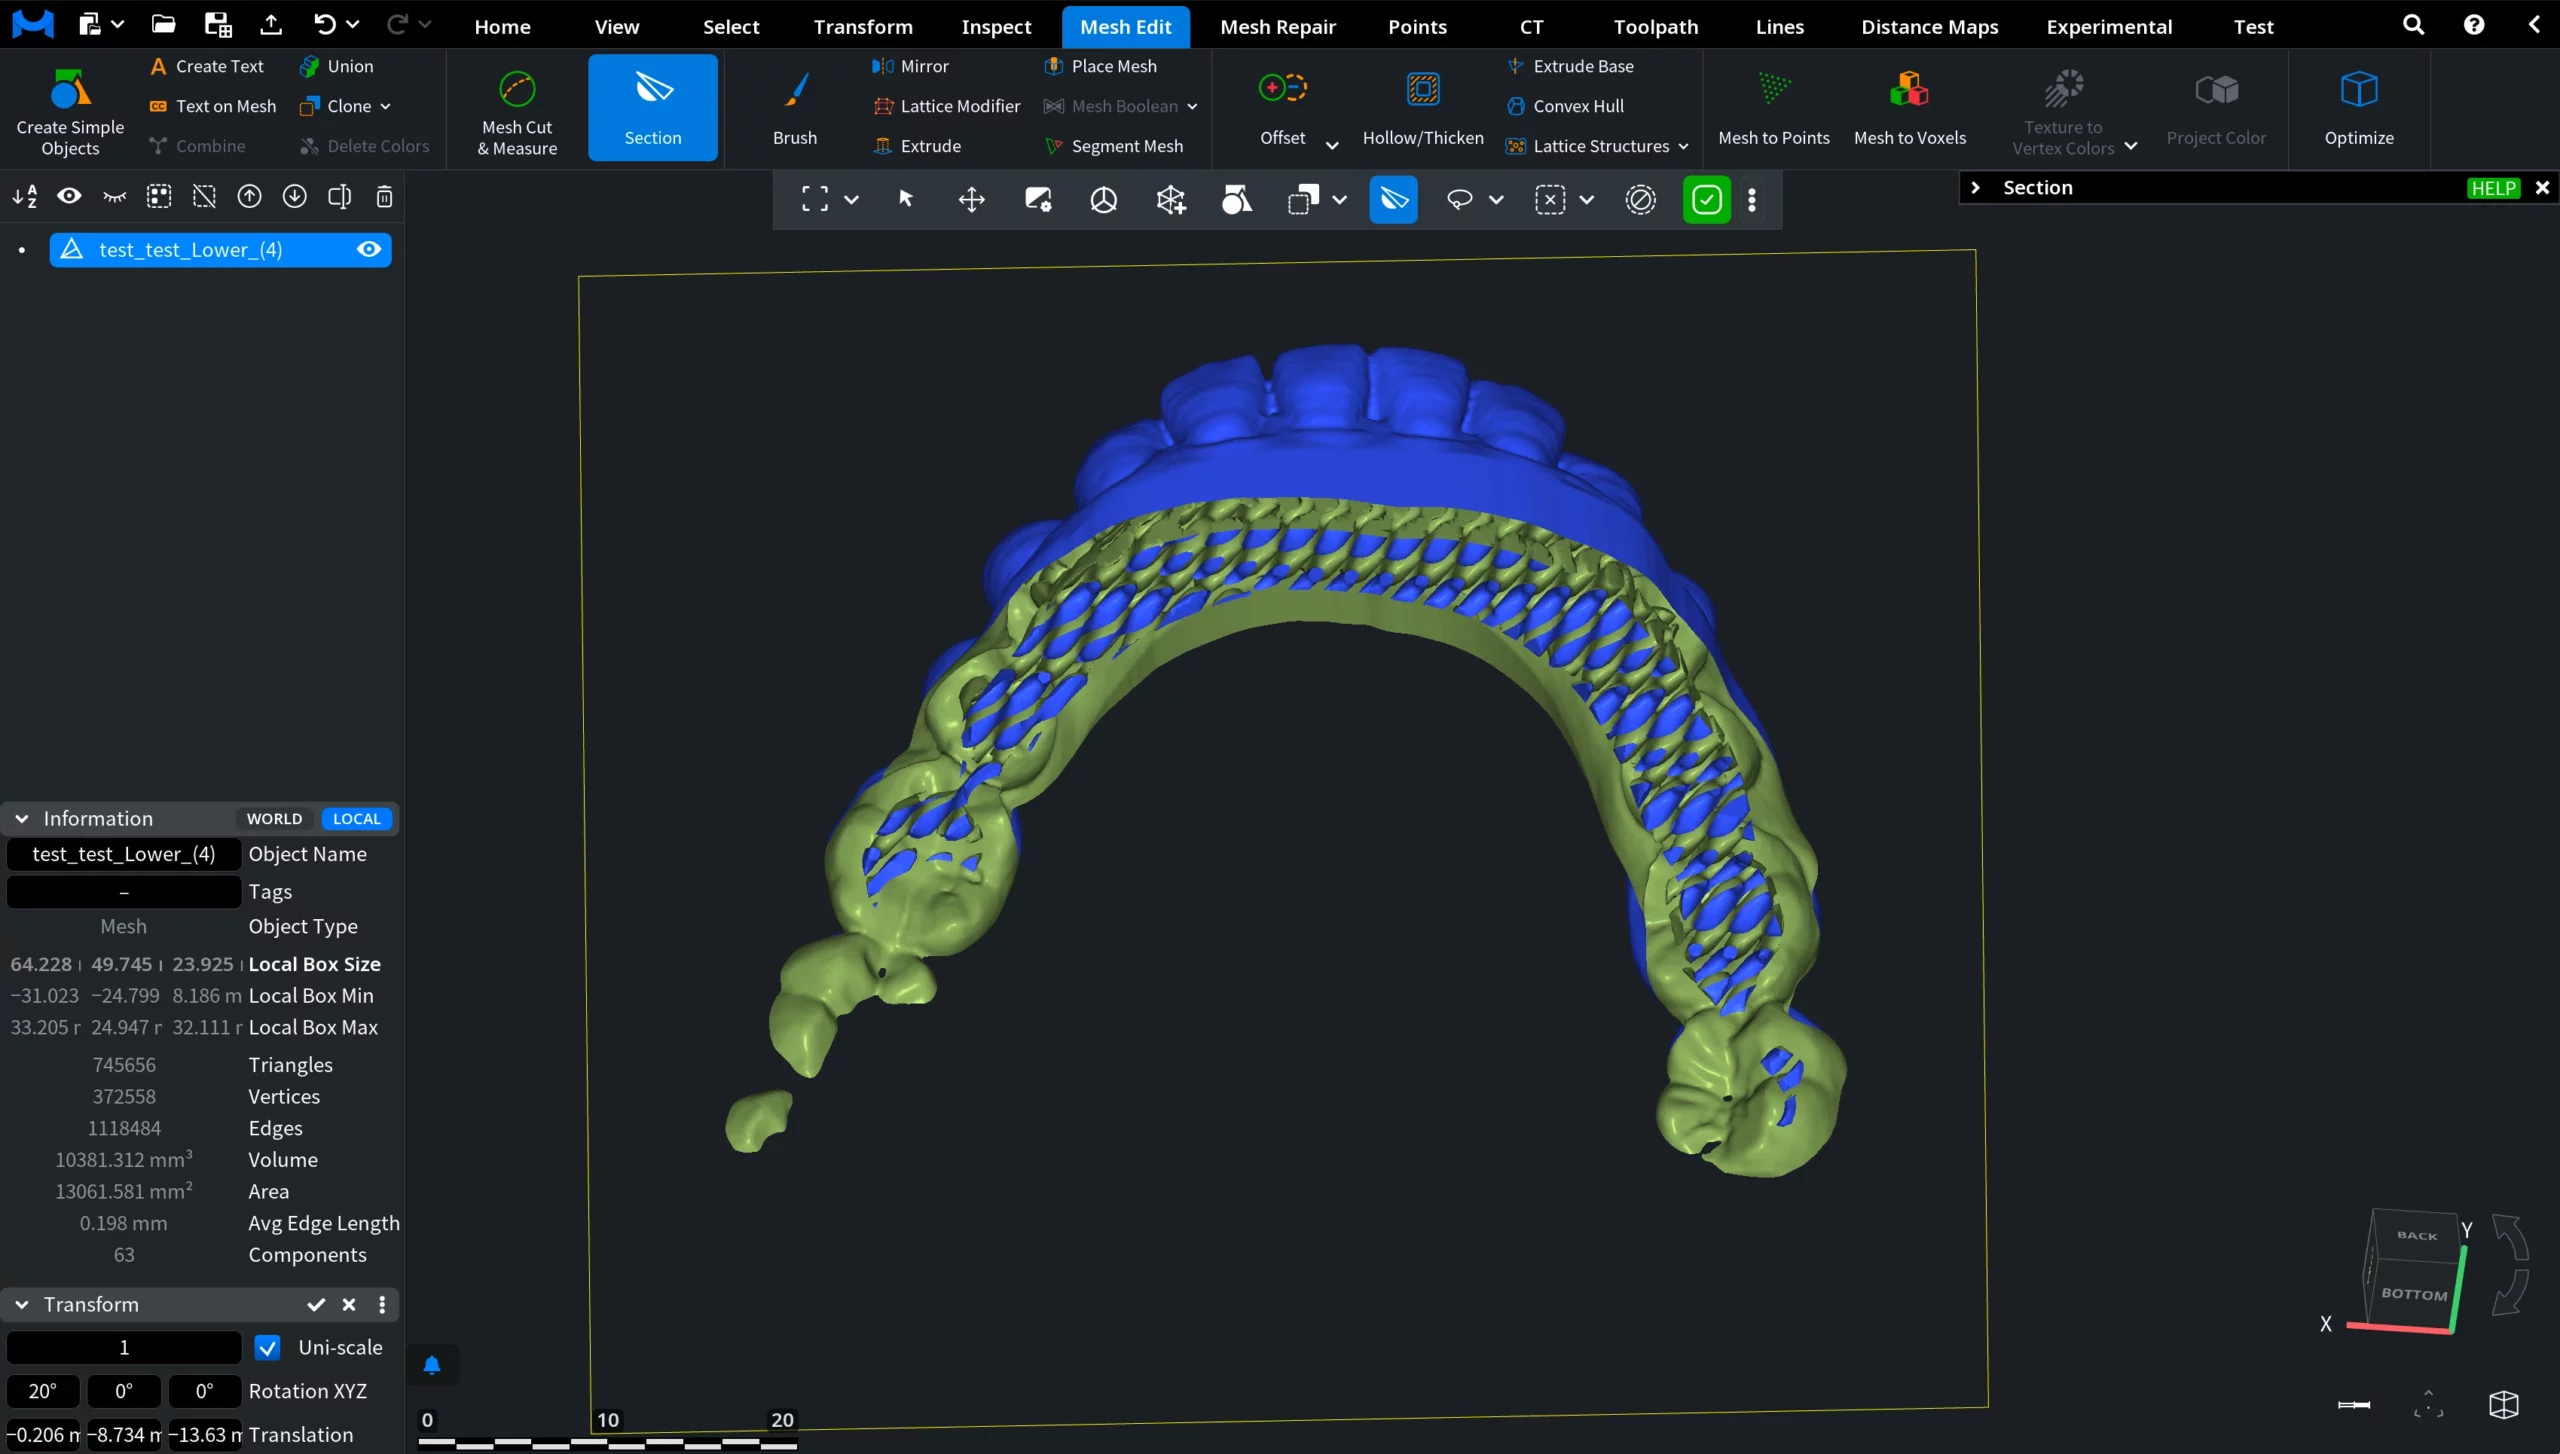This screenshot has height=1454, width=2560.
Task: Click the Hollow/Thicken tool
Action: point(1422,107)
